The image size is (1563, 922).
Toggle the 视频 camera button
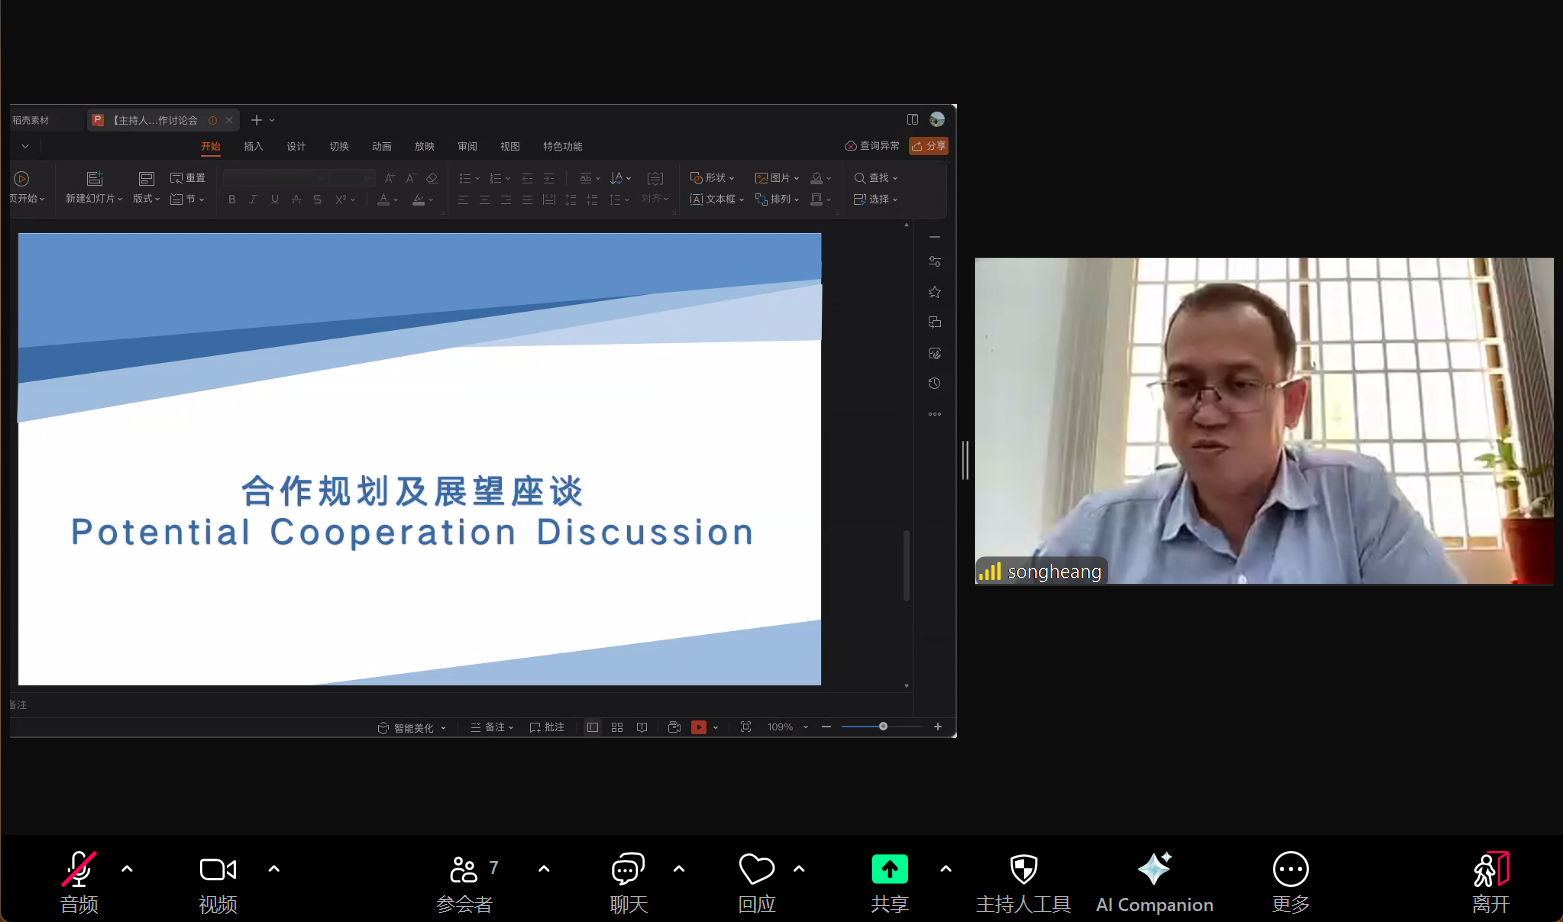click(x=218, y=871)
